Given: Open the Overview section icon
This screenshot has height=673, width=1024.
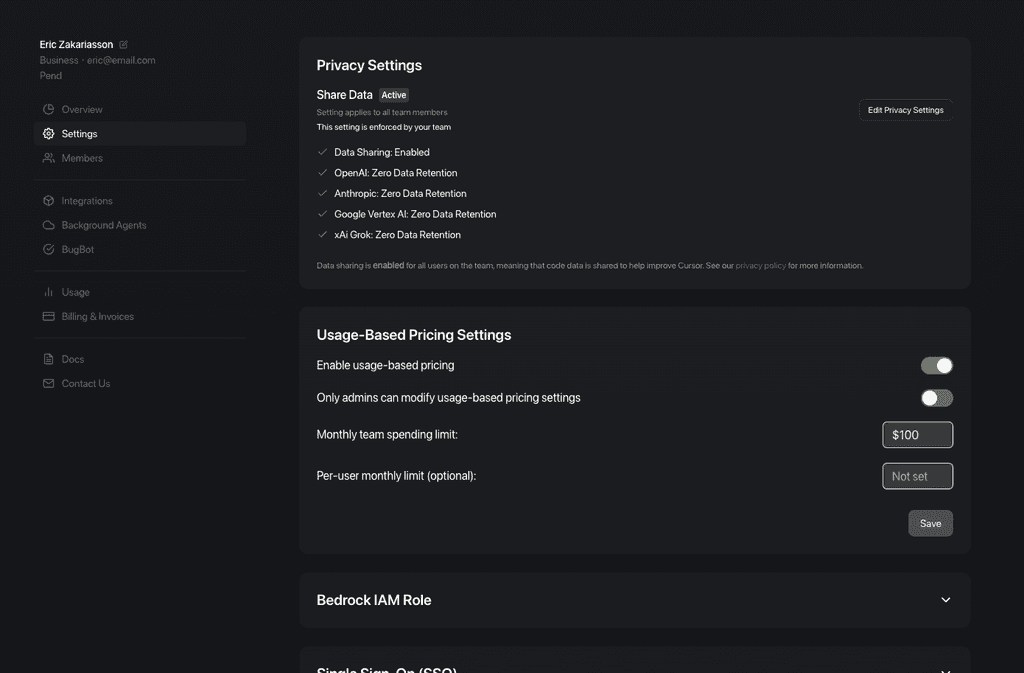Looking at the screenshot, I should (x=48, y=109).
